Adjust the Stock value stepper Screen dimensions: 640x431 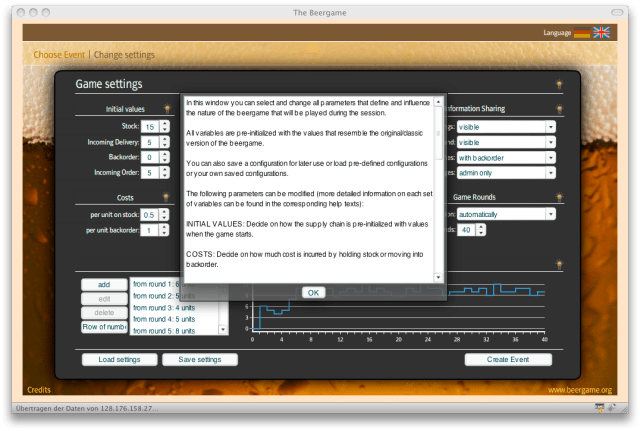(165, 127)
